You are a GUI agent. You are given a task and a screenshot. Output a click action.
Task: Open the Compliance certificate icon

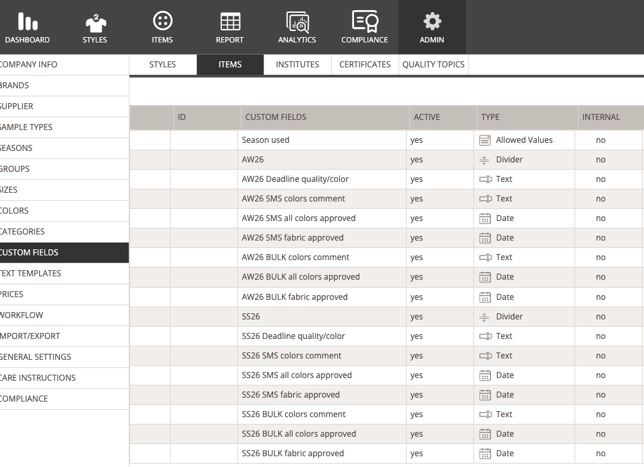[365, 21]
